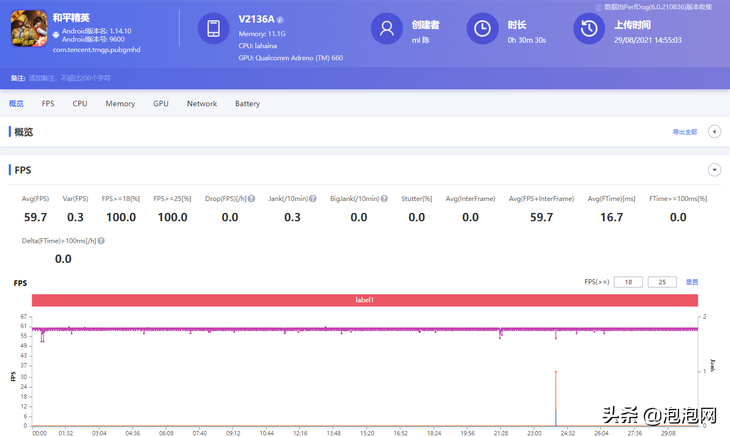Click the red label1 bar
Screen dimensions: 730x437
365,300
